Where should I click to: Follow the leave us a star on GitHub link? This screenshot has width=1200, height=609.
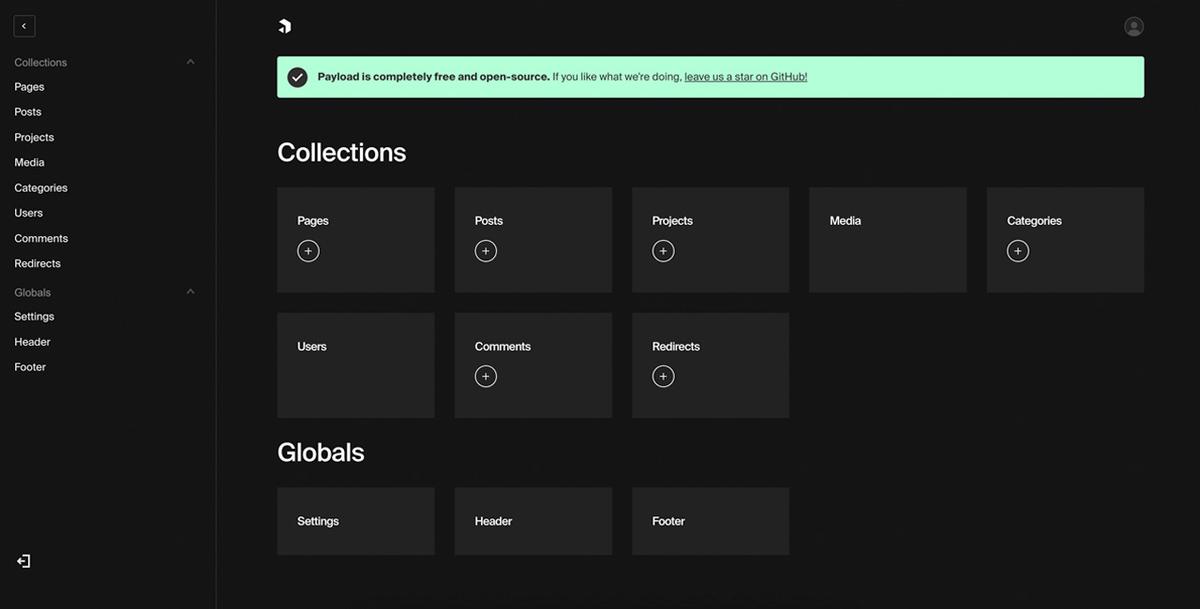tap(744, 76)
